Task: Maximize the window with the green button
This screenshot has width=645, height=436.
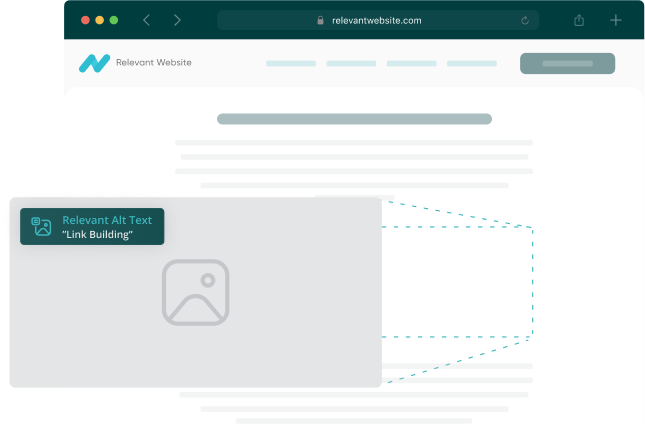Action: [x=114, y=20]
